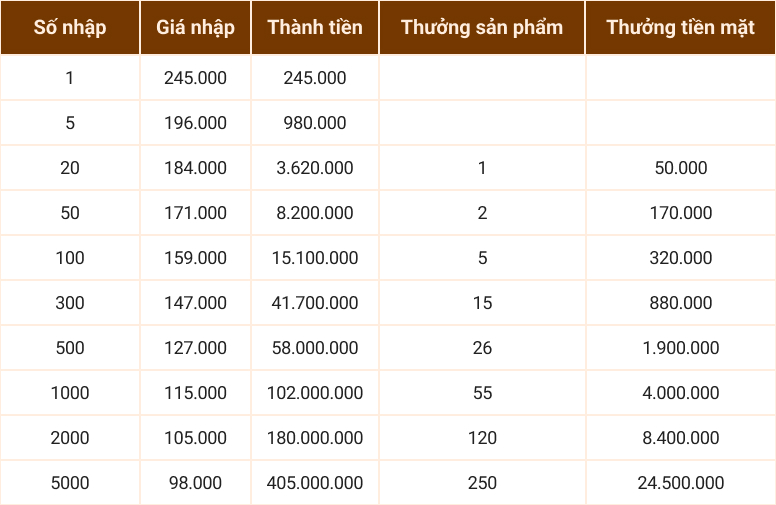
Task: Click the 196.000 import price cell
Action: coord(196,123)
